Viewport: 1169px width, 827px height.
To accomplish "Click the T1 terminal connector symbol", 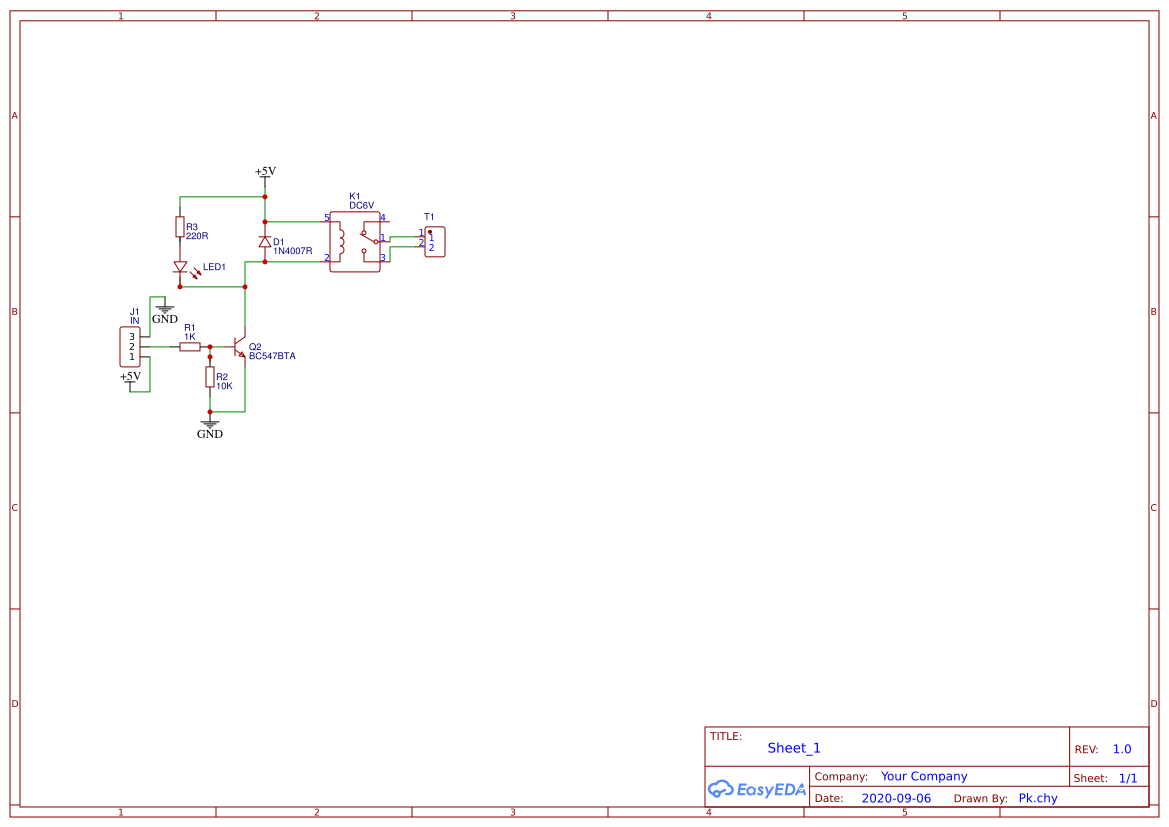I will point(434,240).
